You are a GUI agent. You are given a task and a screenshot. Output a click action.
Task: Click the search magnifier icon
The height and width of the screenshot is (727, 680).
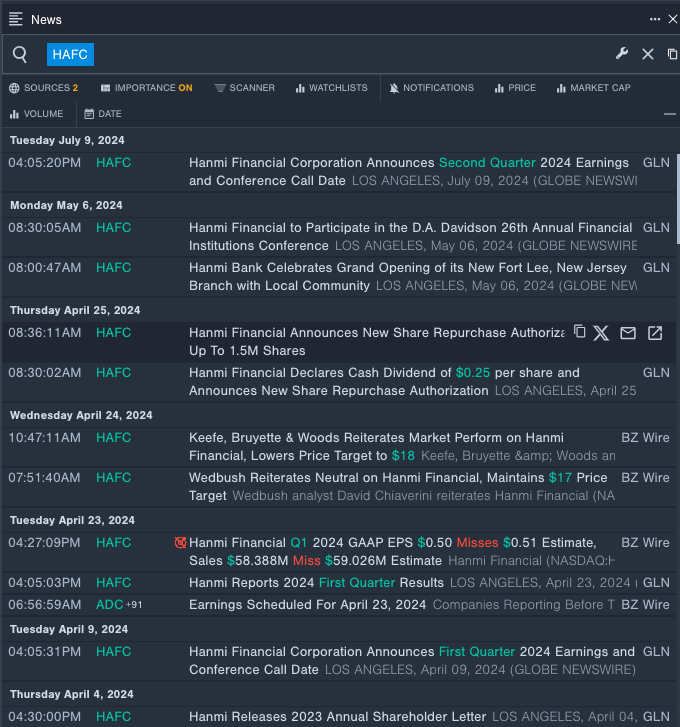(20, 54)
